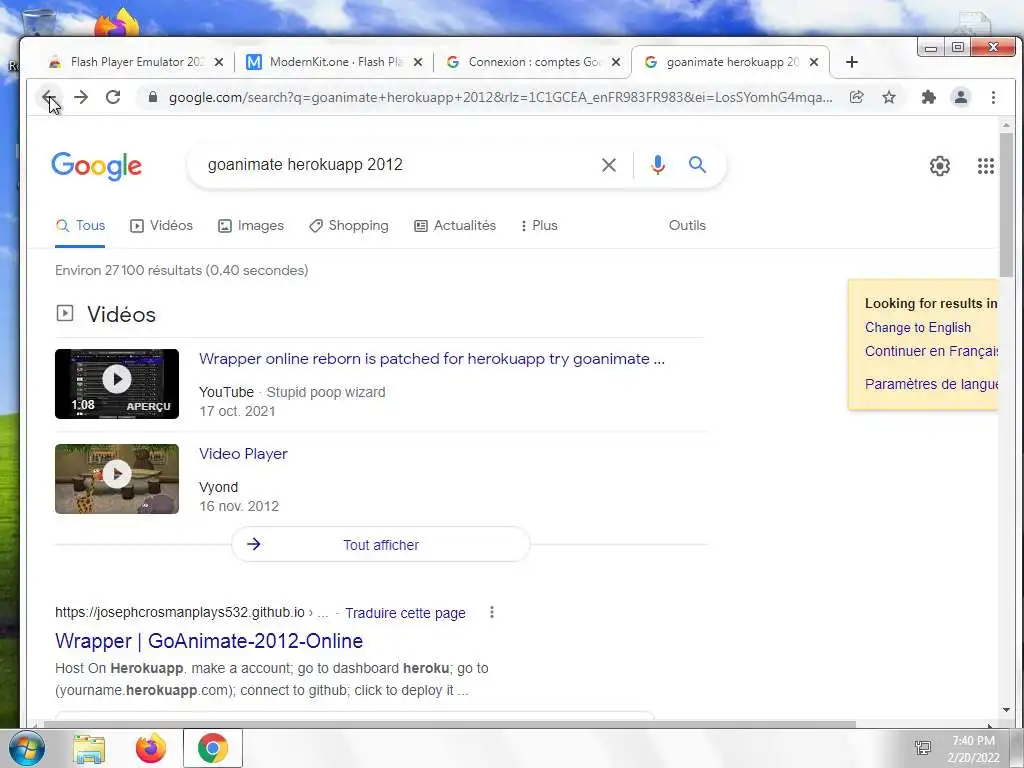This screenshot has width=1024, height=768.
Task: Open a new tab with plus button
Action: (852, 62)
